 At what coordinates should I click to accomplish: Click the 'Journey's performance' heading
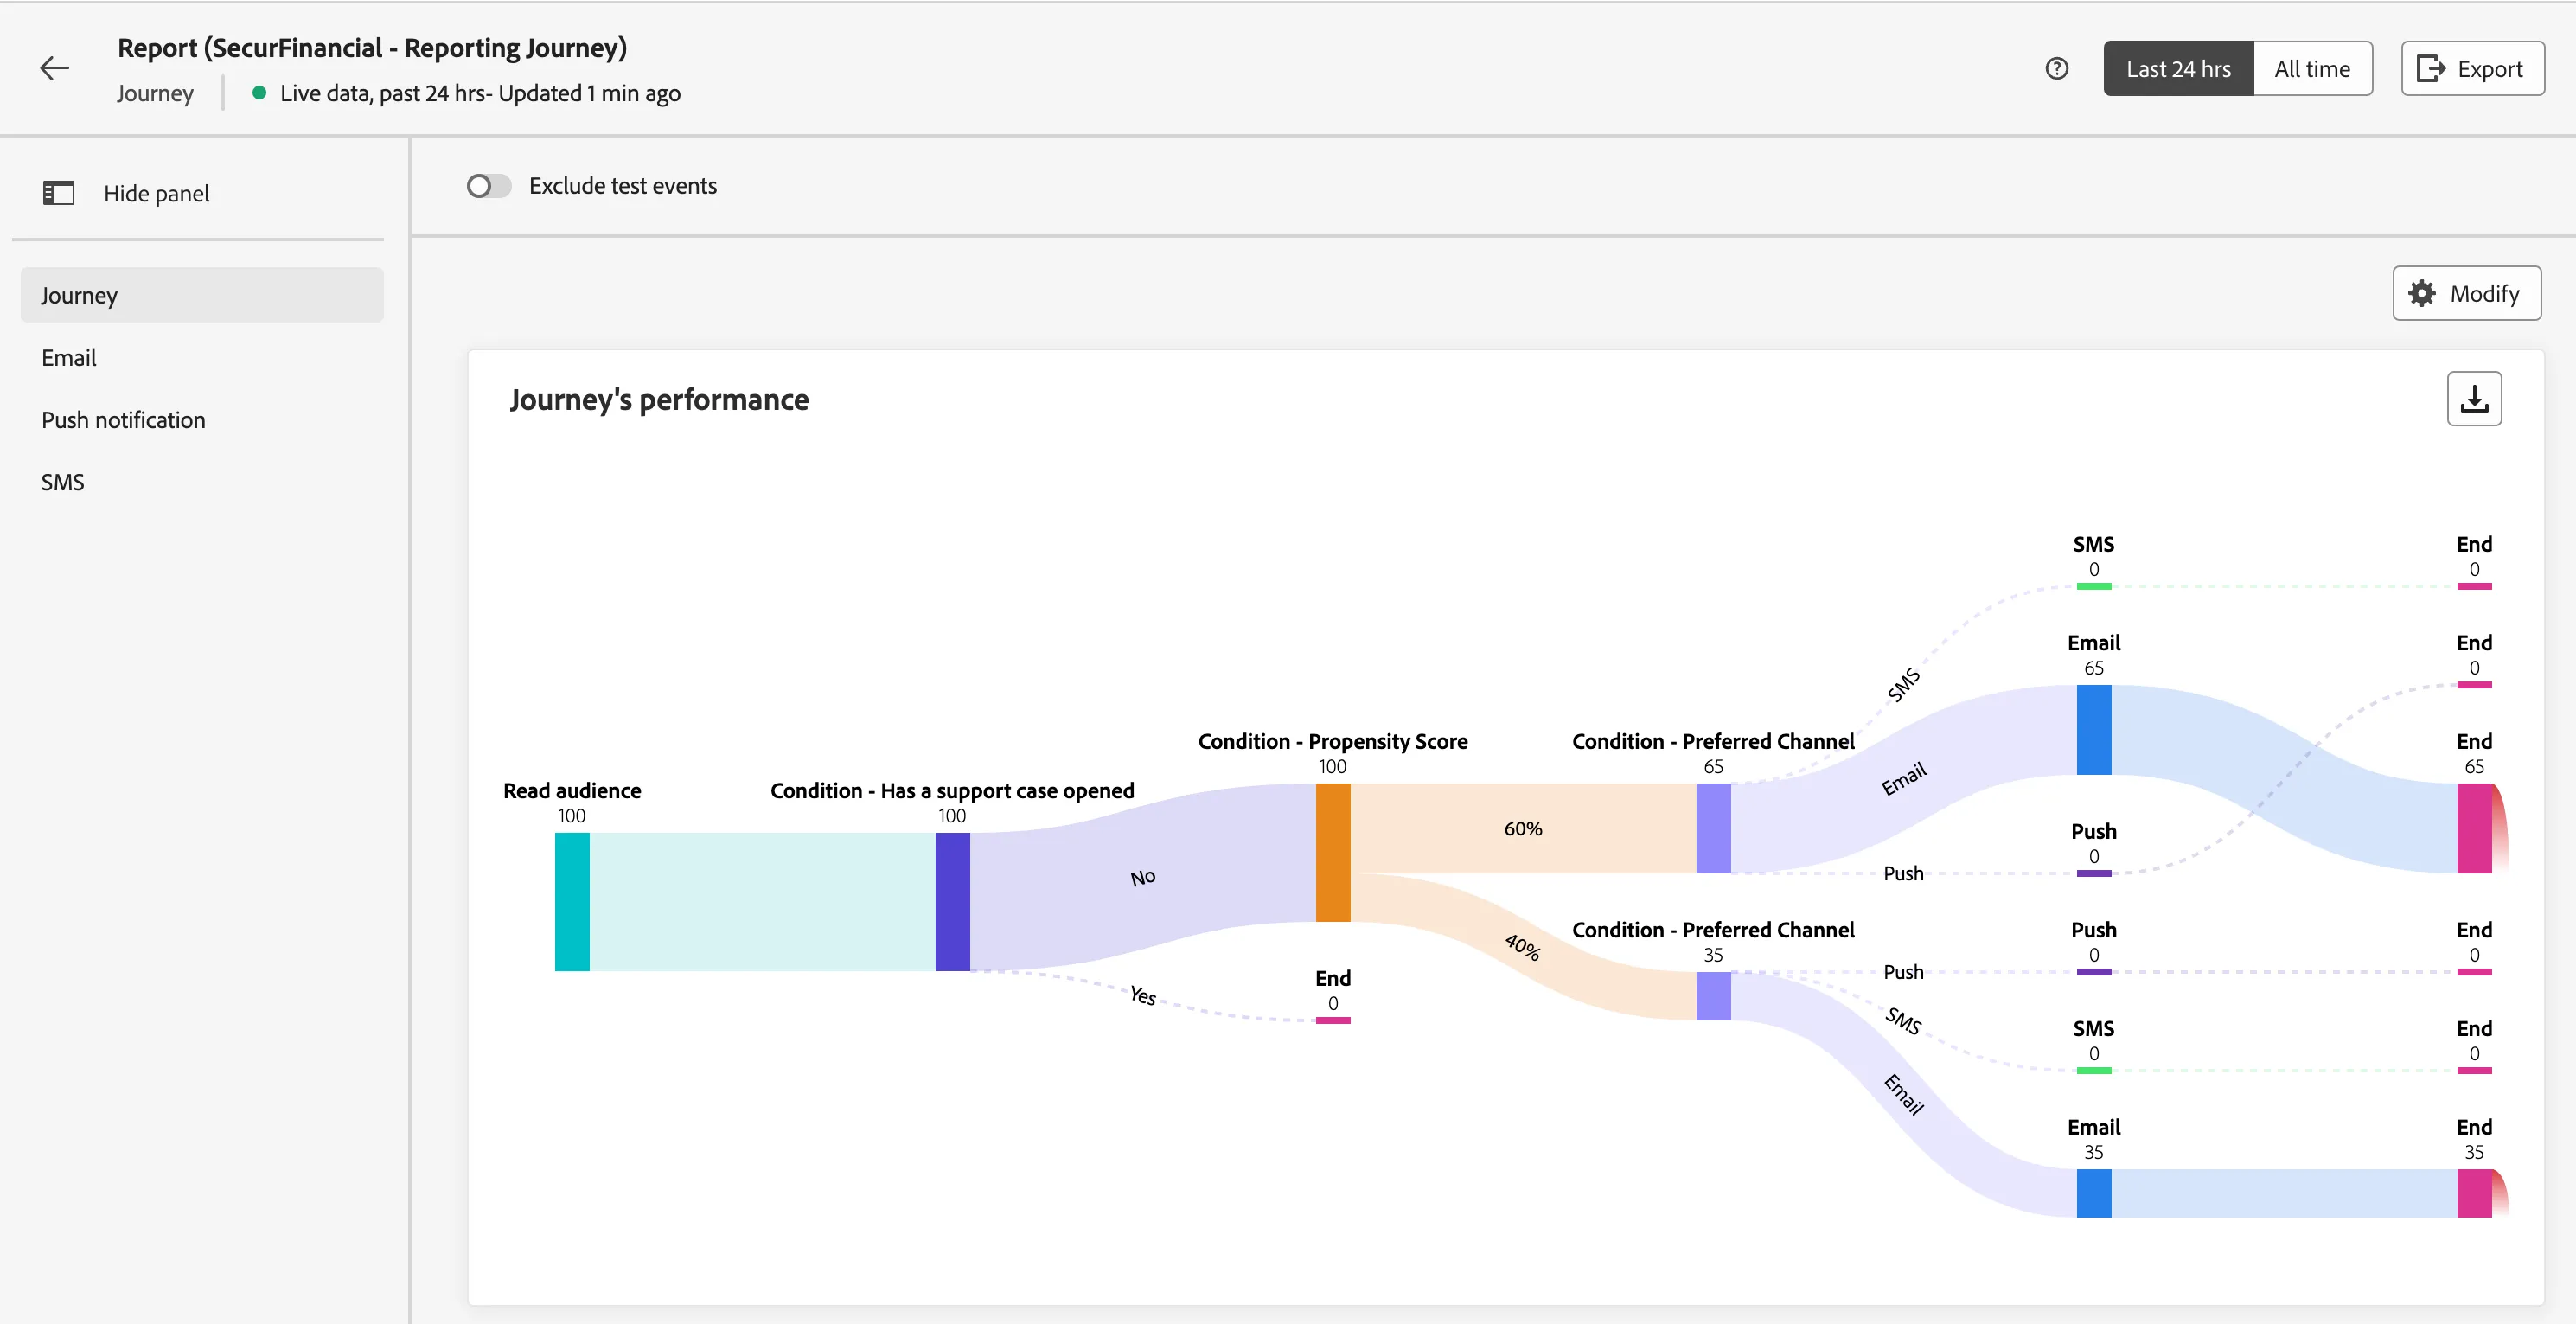[659, 399]
